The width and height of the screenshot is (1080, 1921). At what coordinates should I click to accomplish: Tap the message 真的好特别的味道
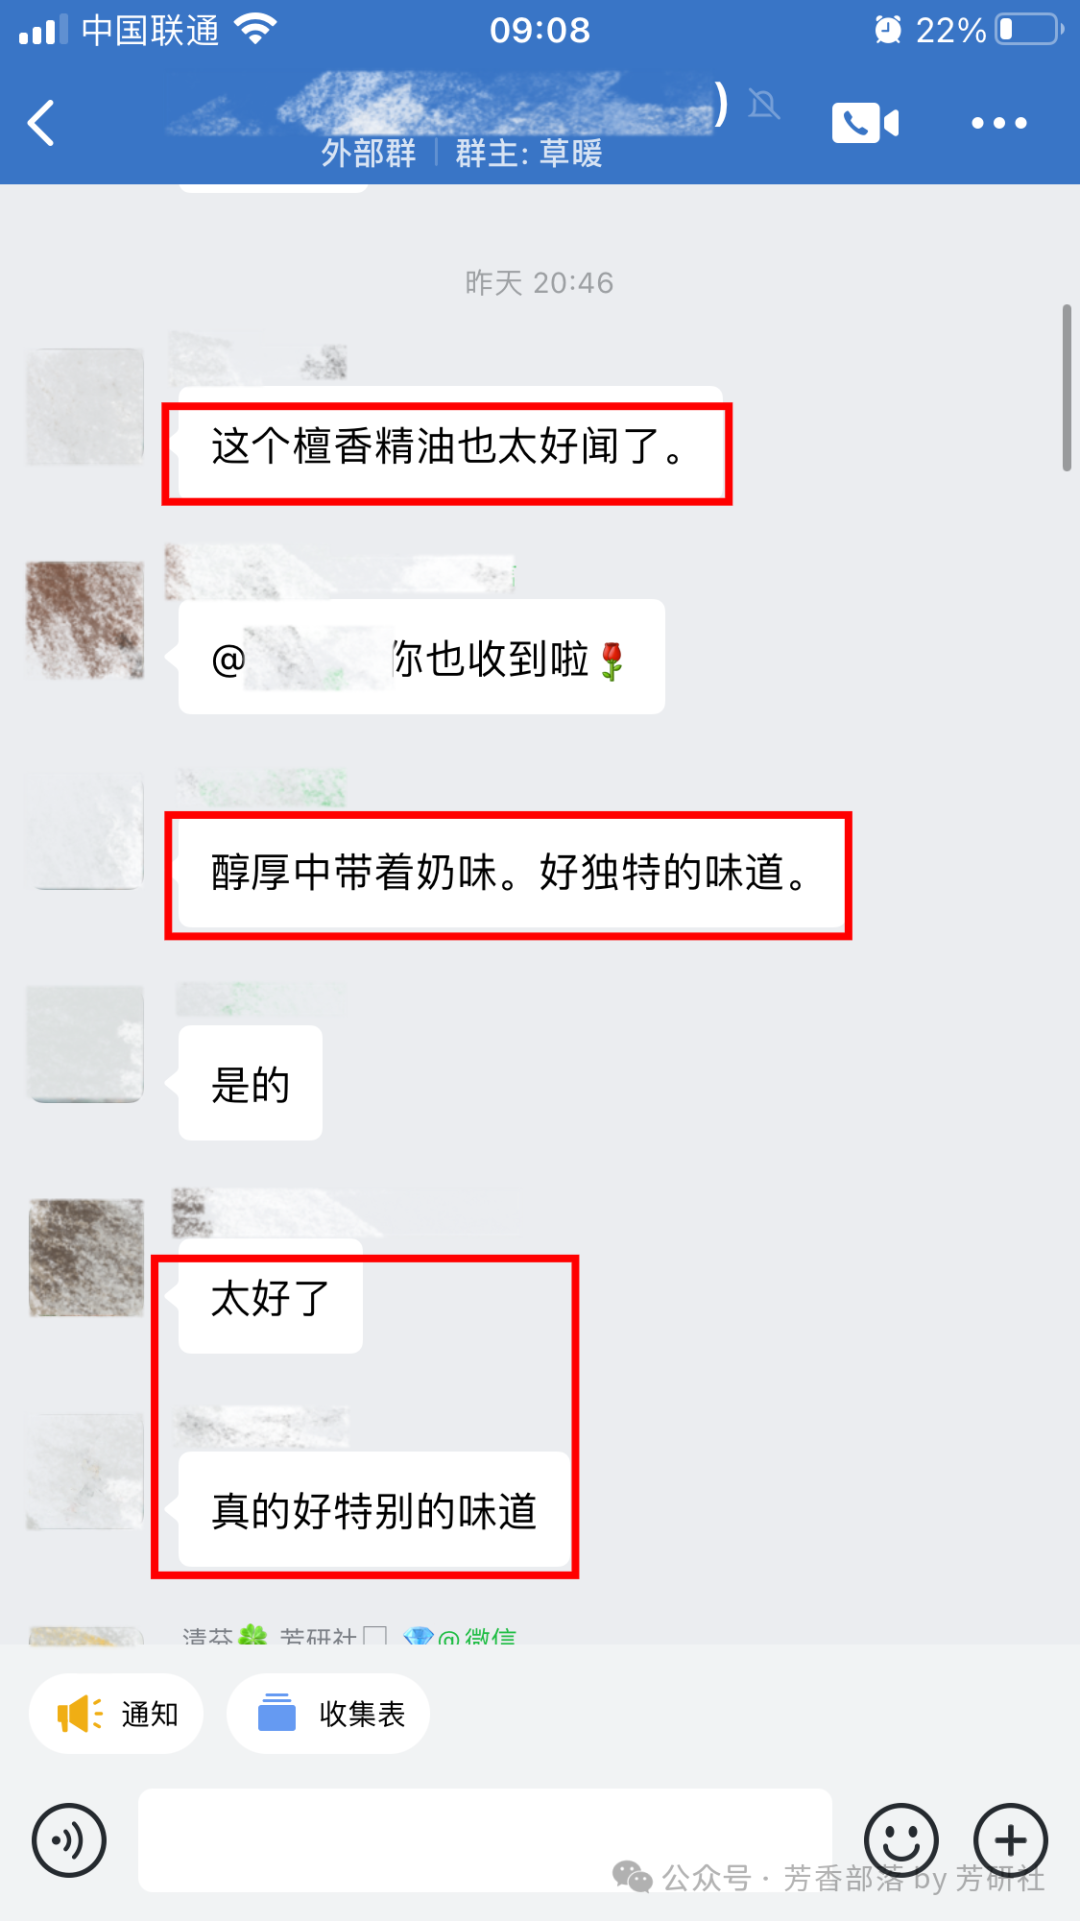tap(374, 1510)
